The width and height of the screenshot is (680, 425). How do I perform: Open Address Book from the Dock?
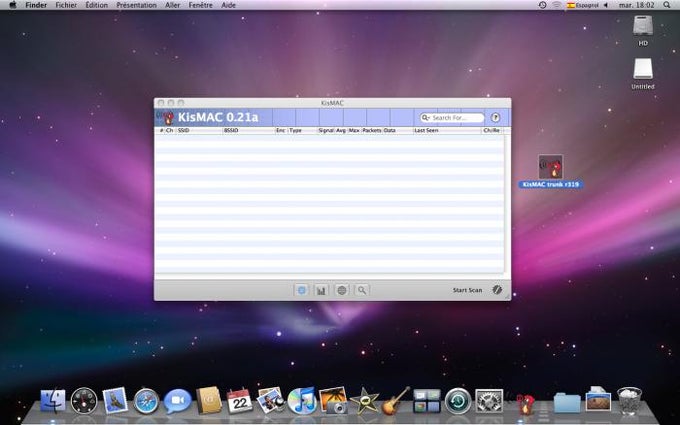pyautogui.click(x=209, y=400)
